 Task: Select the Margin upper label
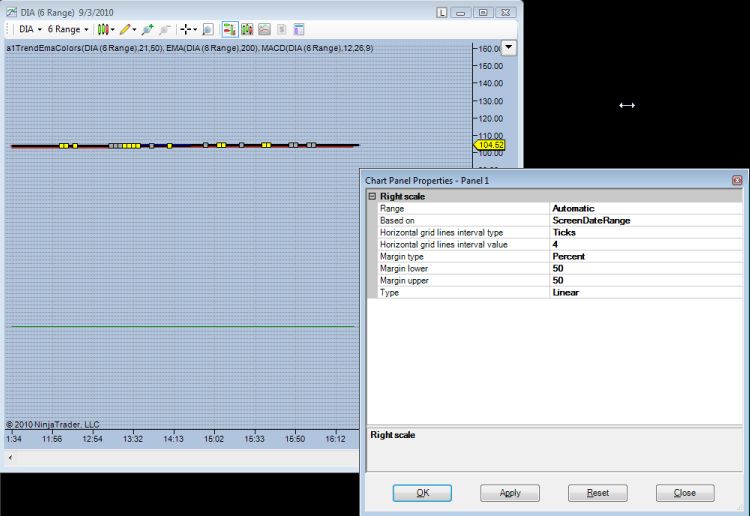404,280
